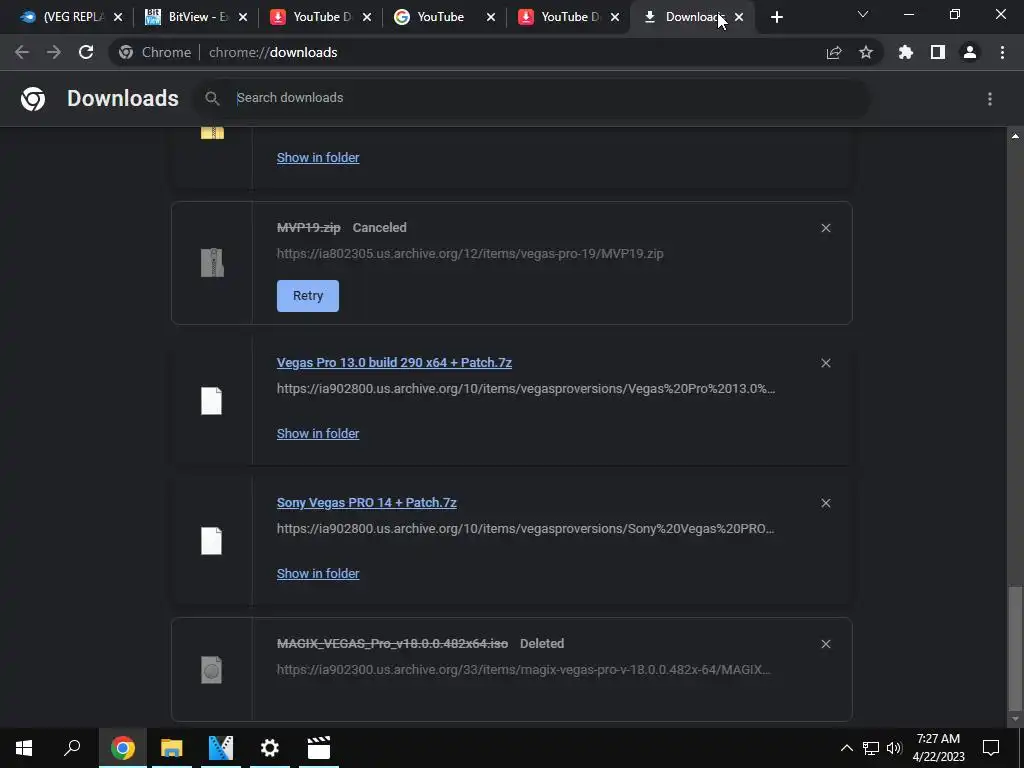Screen dimensions: 1024x768
Task: Click the Chrome logo beside Downloads heading
Action: 33,99
